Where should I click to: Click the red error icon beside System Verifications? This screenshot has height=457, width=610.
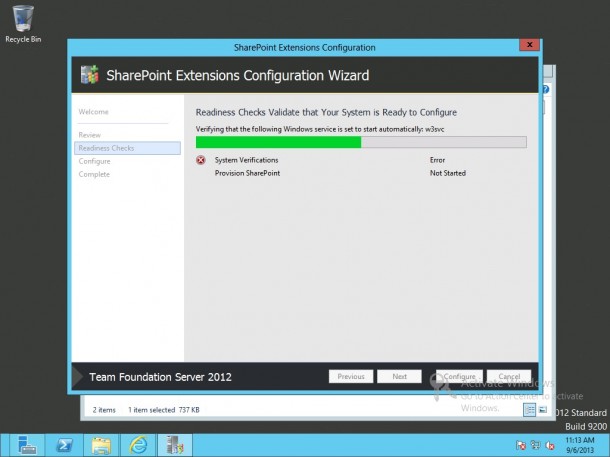click(x=201, y=160)
